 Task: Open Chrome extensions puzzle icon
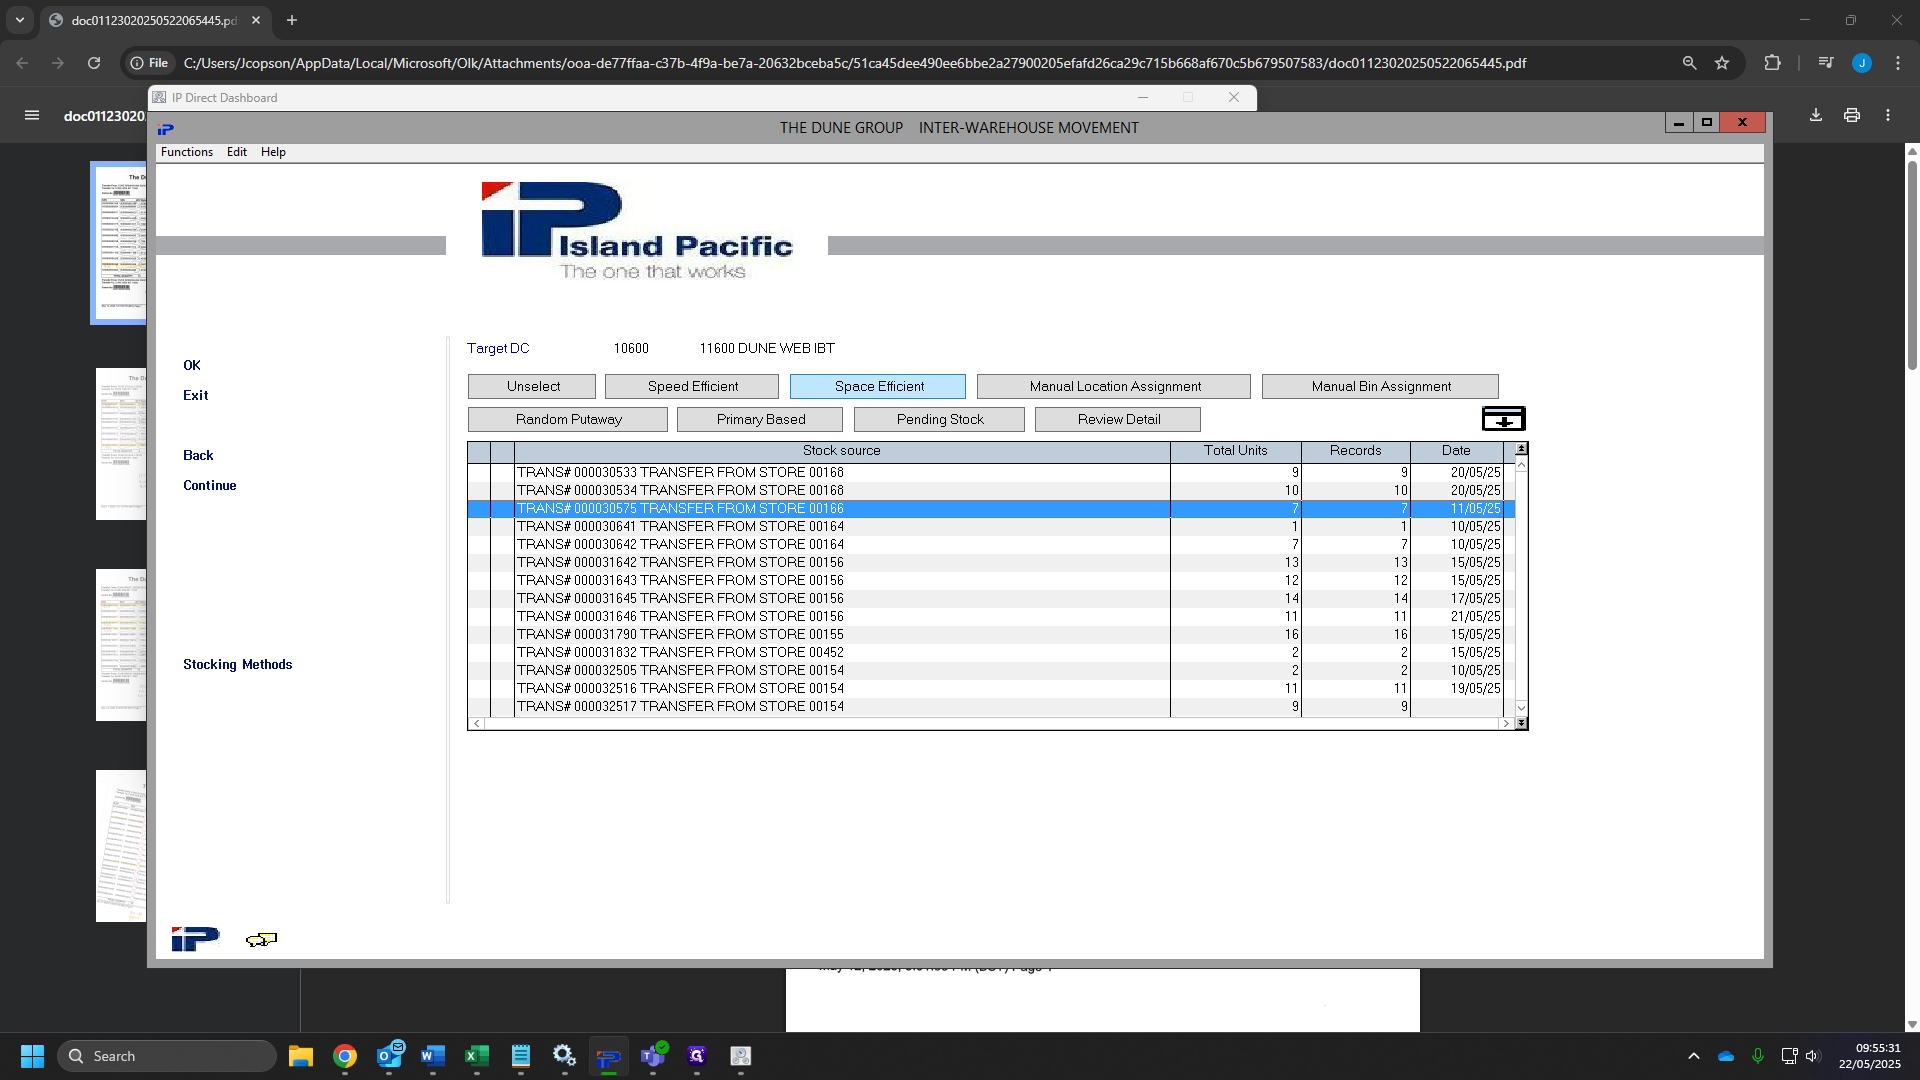coord(1772,63)
